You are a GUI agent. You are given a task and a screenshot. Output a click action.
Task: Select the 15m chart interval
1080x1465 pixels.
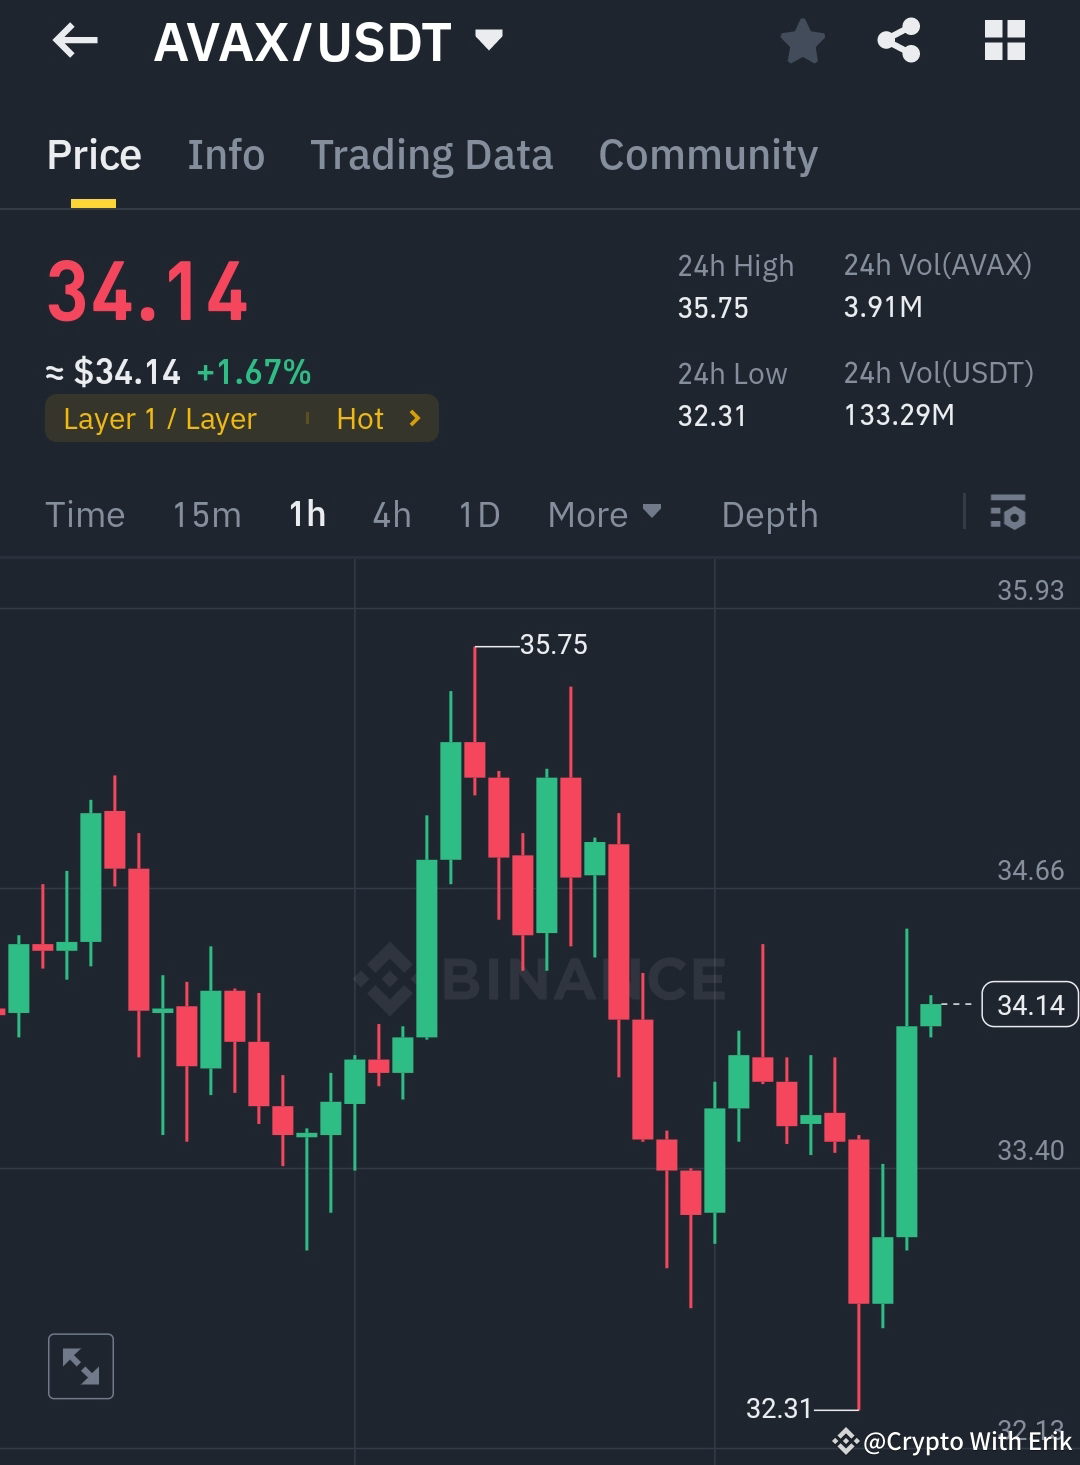tap(206, 514)
